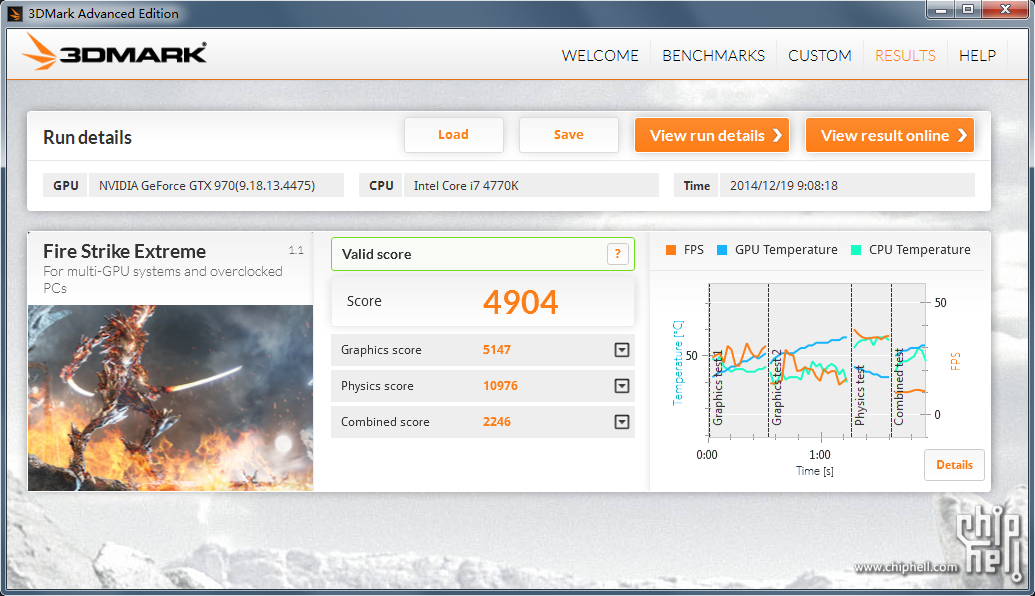The width and height of the screenshot is (1035, 596).
Task: Open the Valid score help question mark
Action: click(617, 254)
